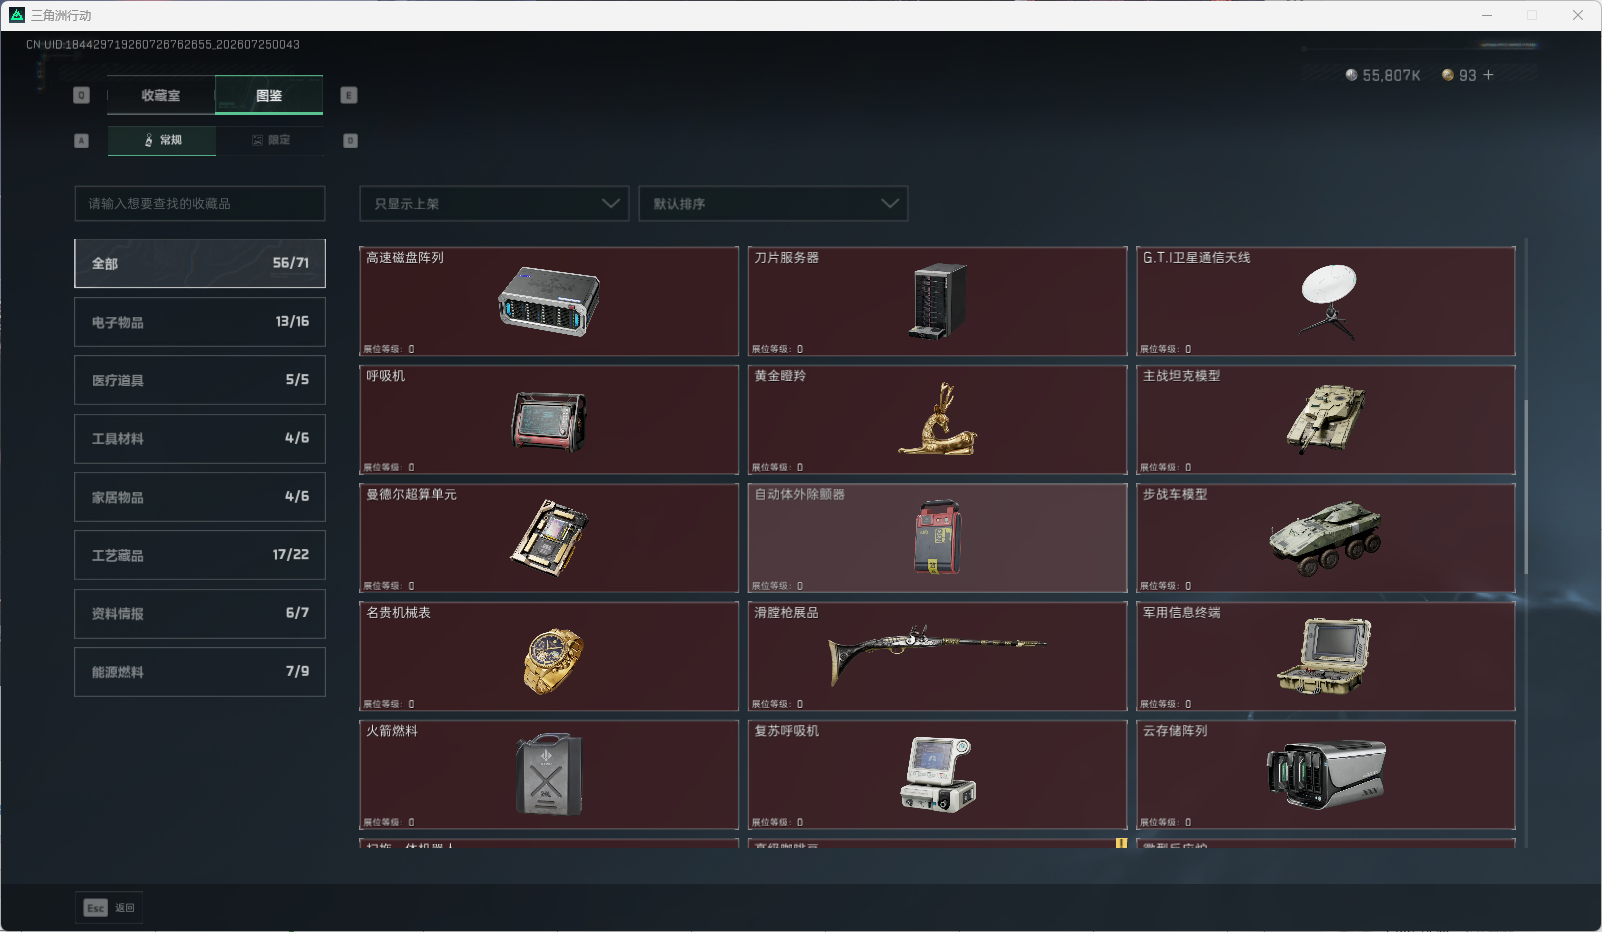
Task: Click the Esc 返回 button
Action: (109, 907)
